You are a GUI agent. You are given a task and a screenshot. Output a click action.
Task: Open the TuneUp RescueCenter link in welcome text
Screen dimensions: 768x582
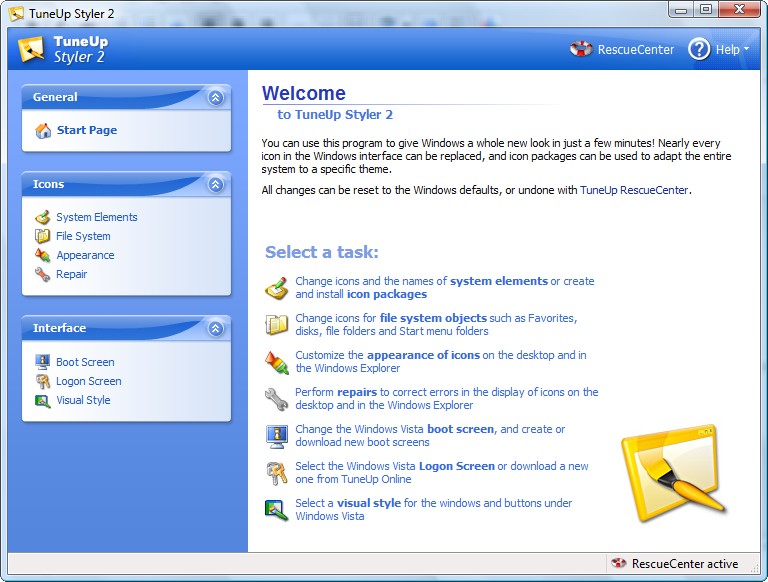(634, 190)
